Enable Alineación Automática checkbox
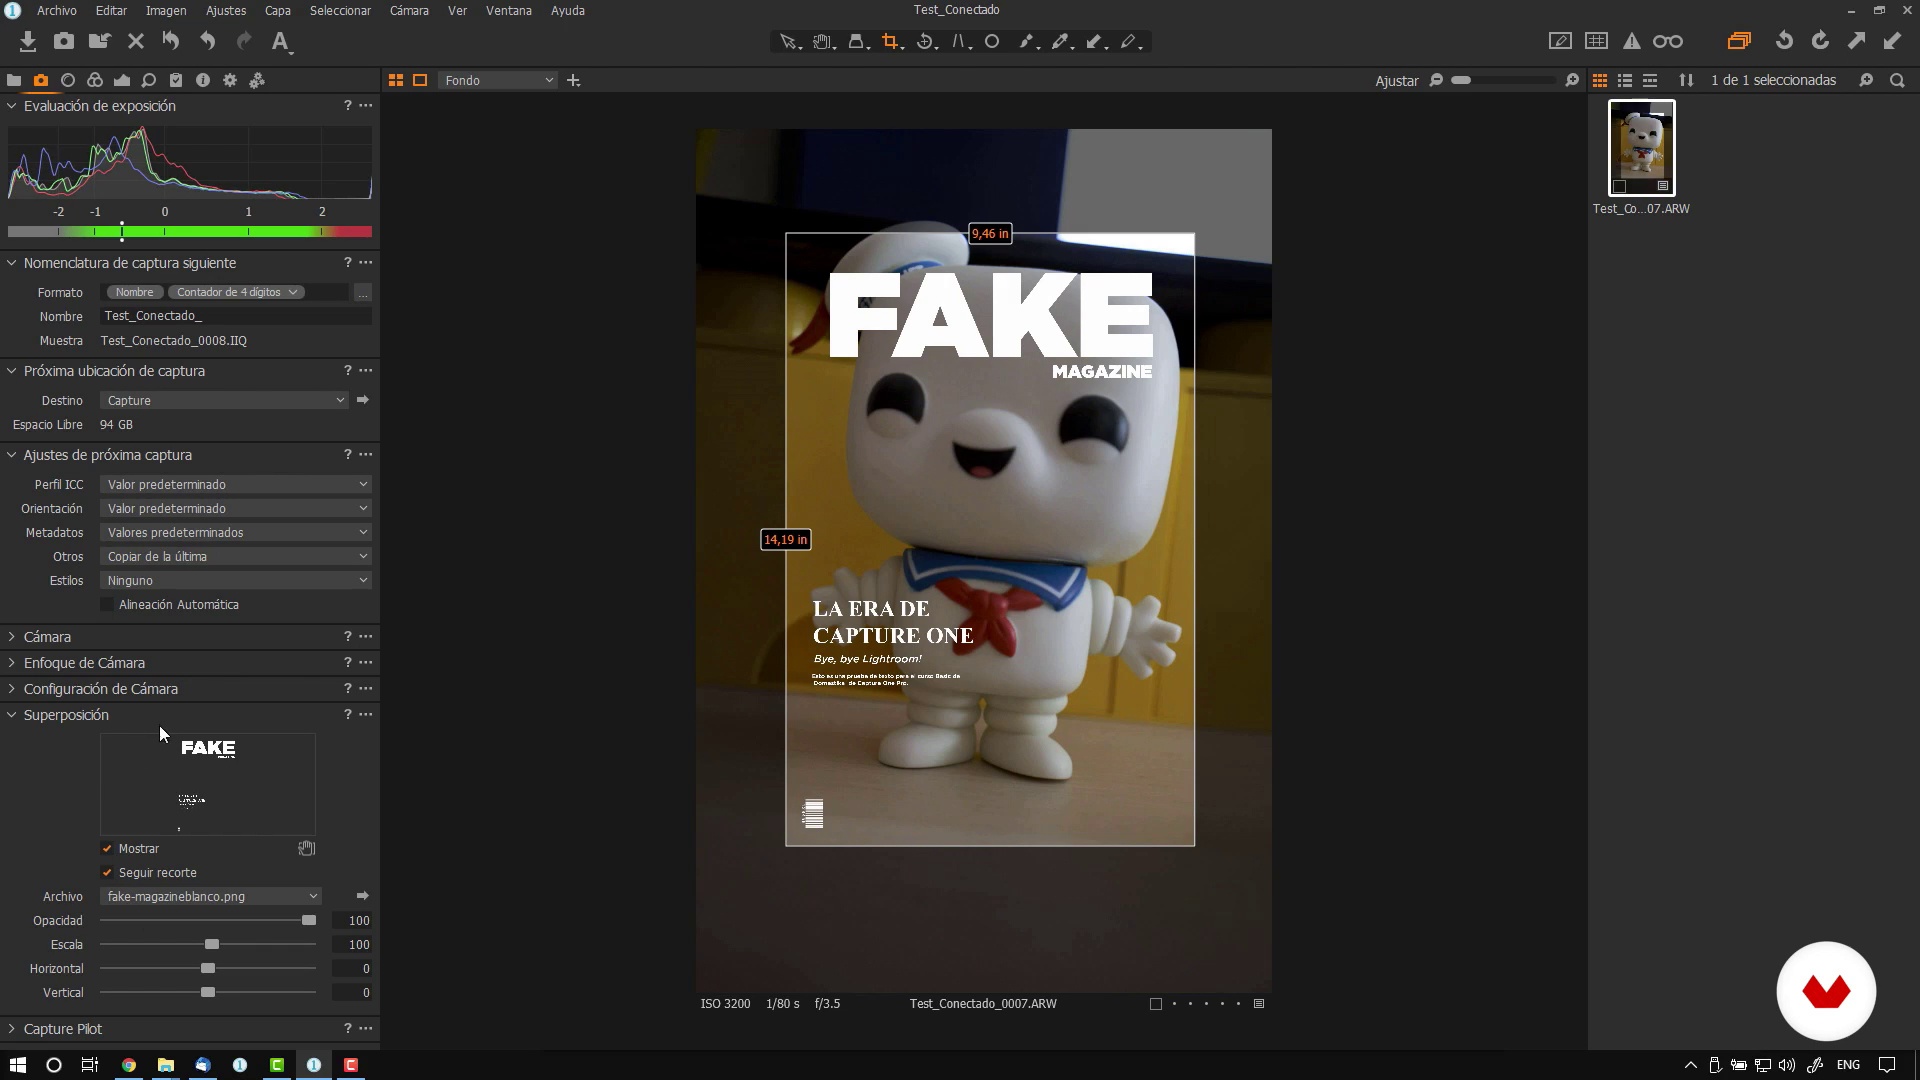The width and height of the screenshot is (1920, 1080). [107, 604]
